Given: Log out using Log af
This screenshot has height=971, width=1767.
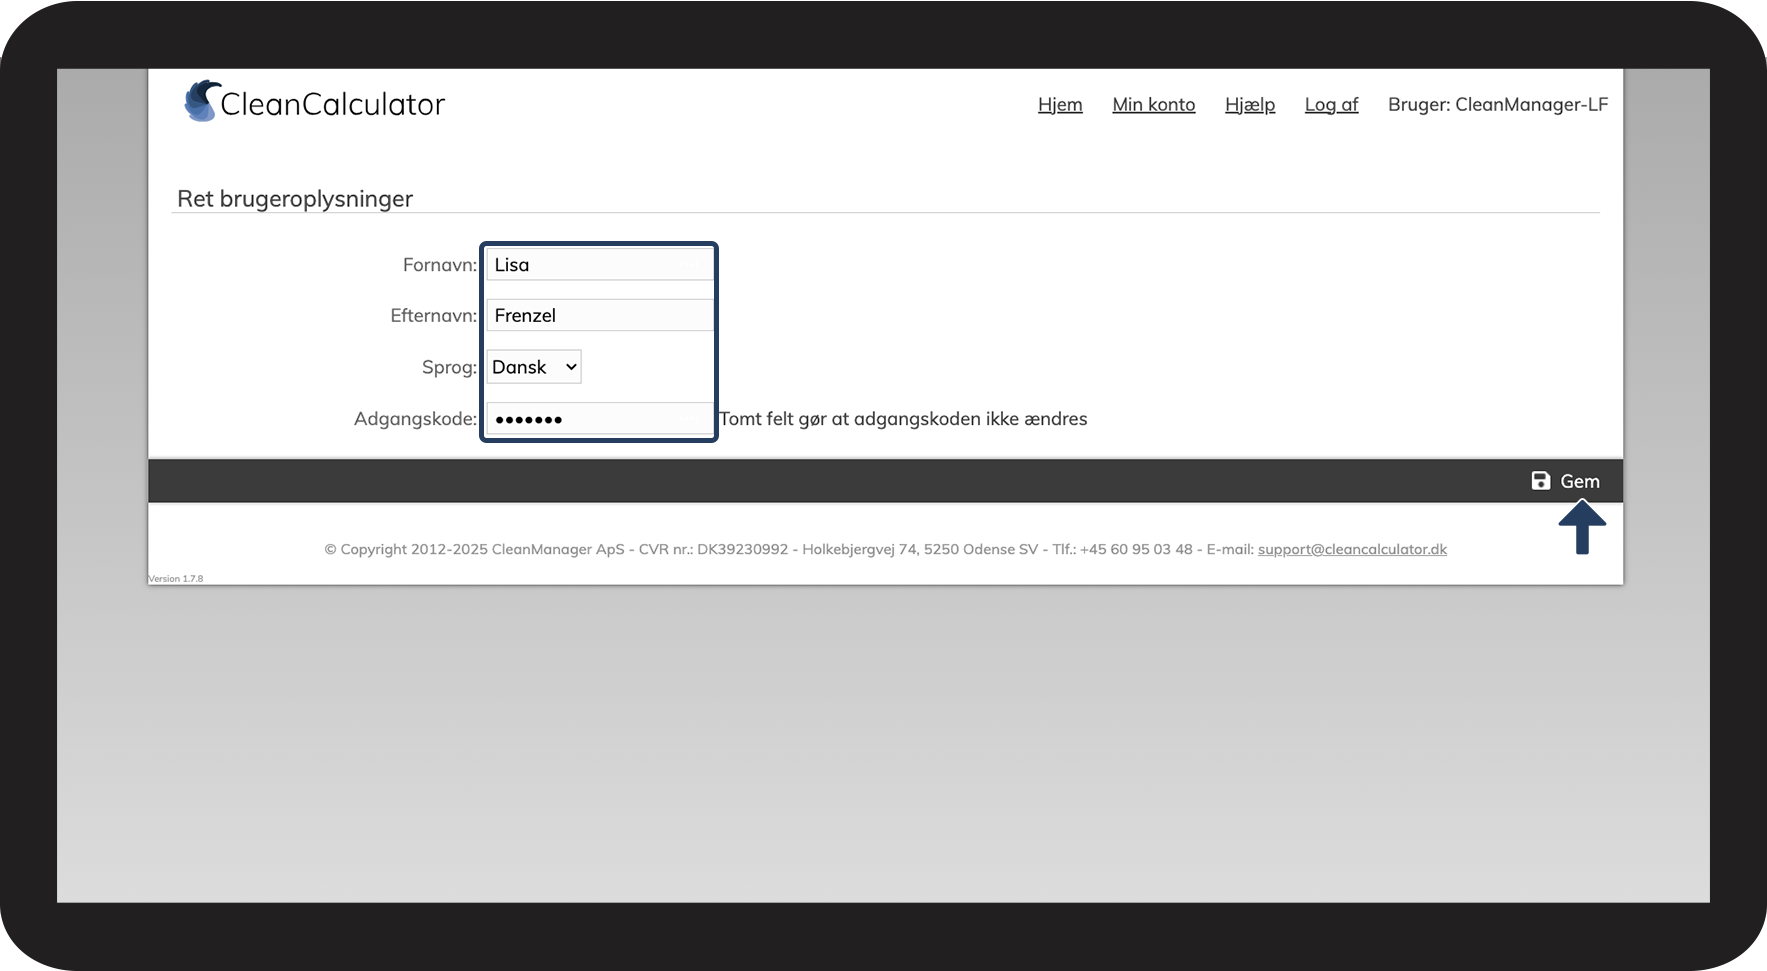Looking at the screenshot, I should coord(1330,105).
